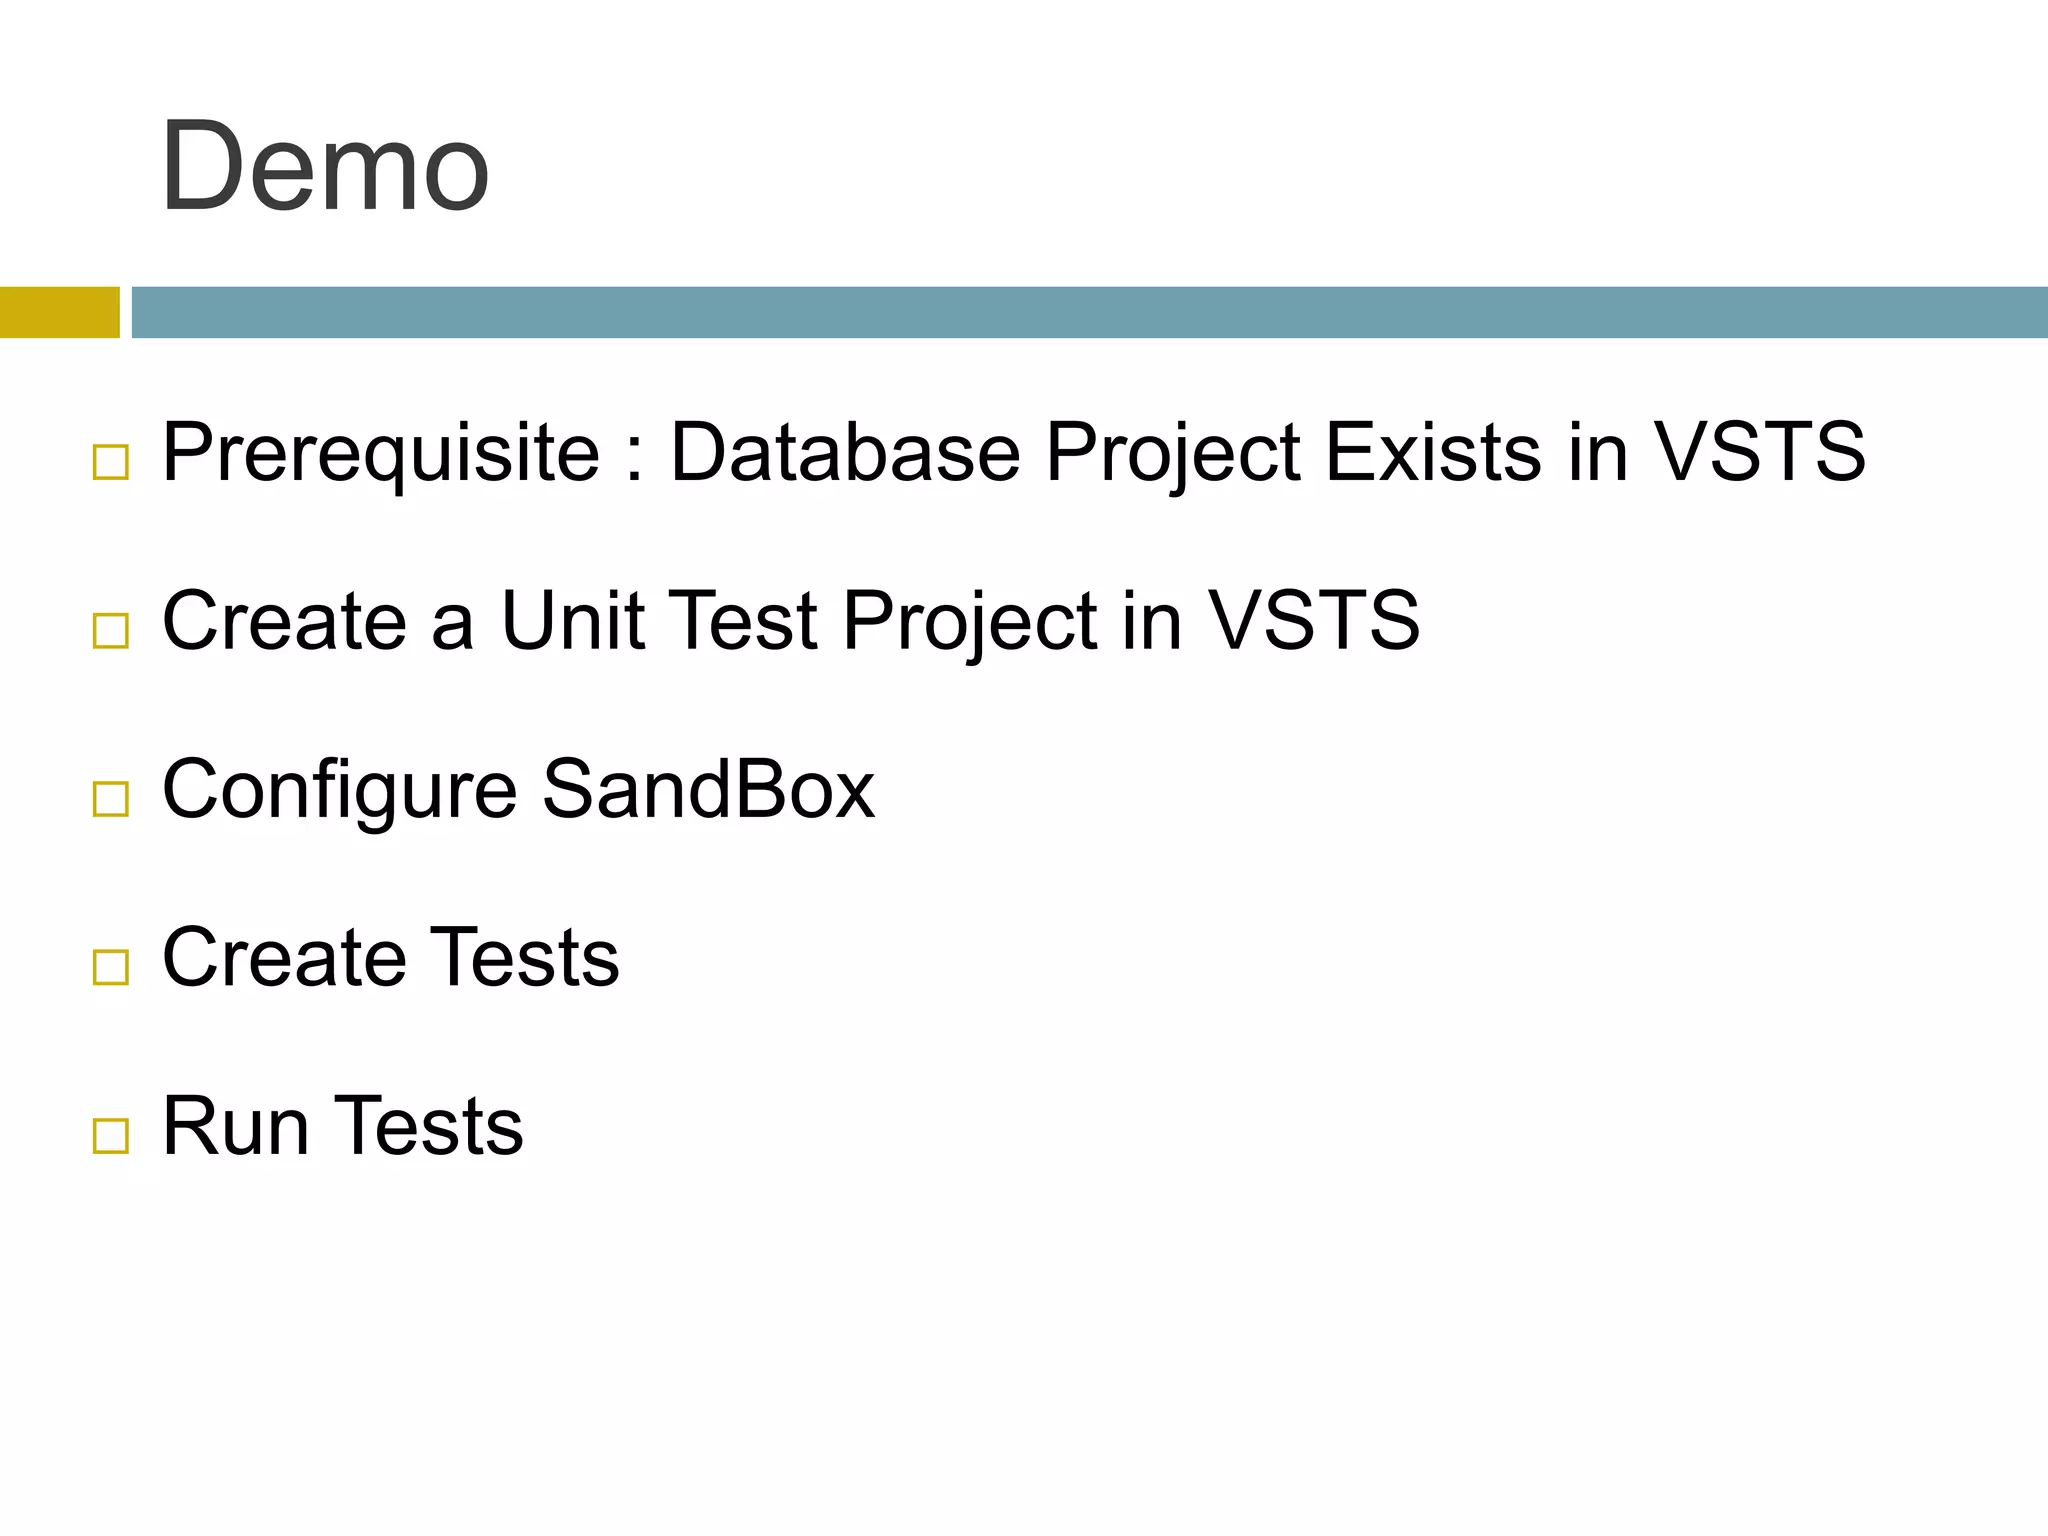
Task: Click the word Database in the first bullet
Action: [844, 452]
